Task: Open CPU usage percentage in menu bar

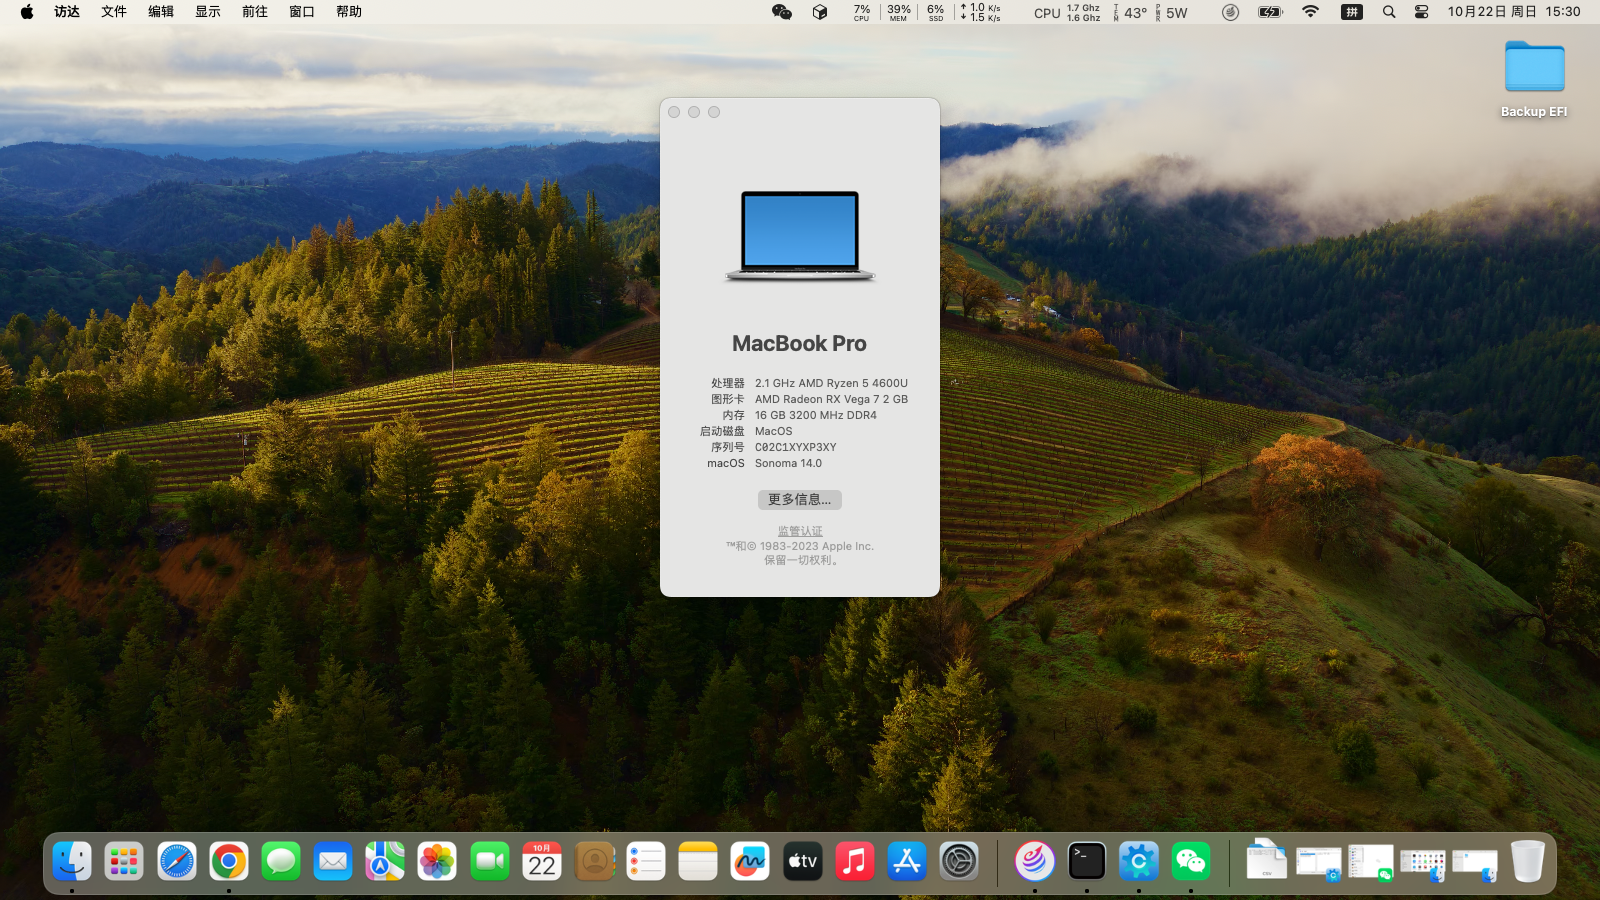Action: click(862, 12)
